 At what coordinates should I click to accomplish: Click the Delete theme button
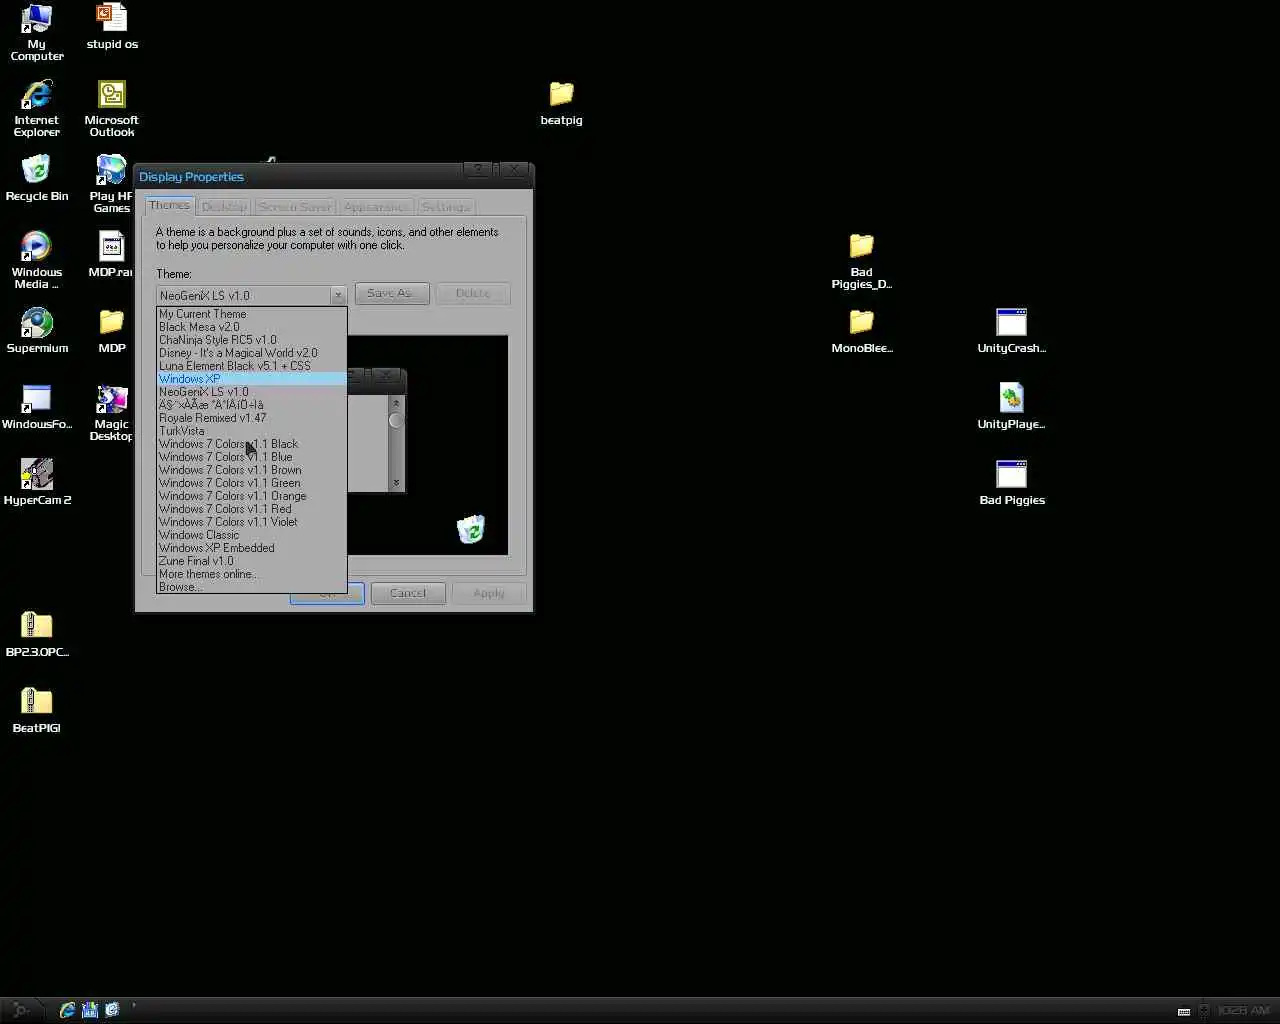(x=473, y=293)
